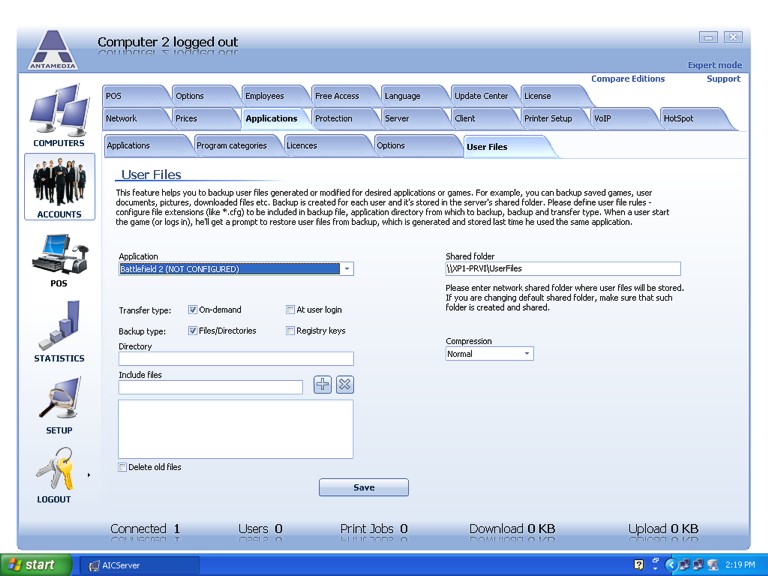Select the main Applications tab
The height and width of the screenshot is (576, 768).
pyautogui.click(x=273, y=119)
